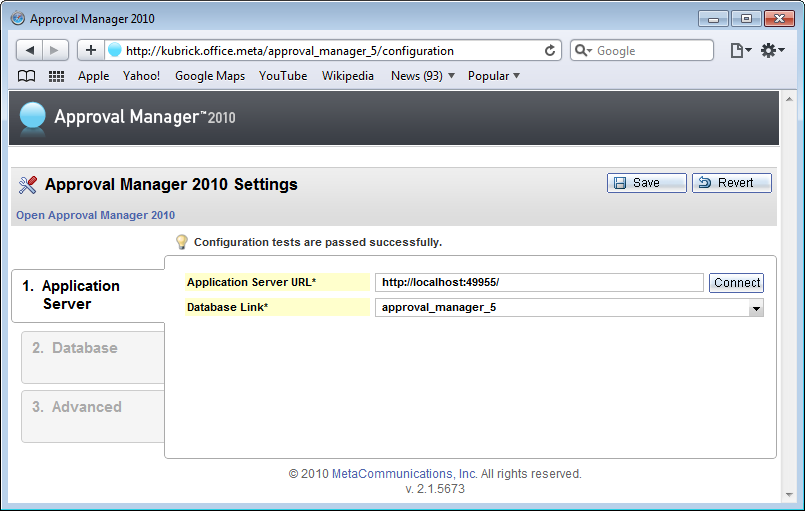Click the lightbulb icon next to test message
The height and width of the screenshot is (511, 805).
[x=182, y=242]
